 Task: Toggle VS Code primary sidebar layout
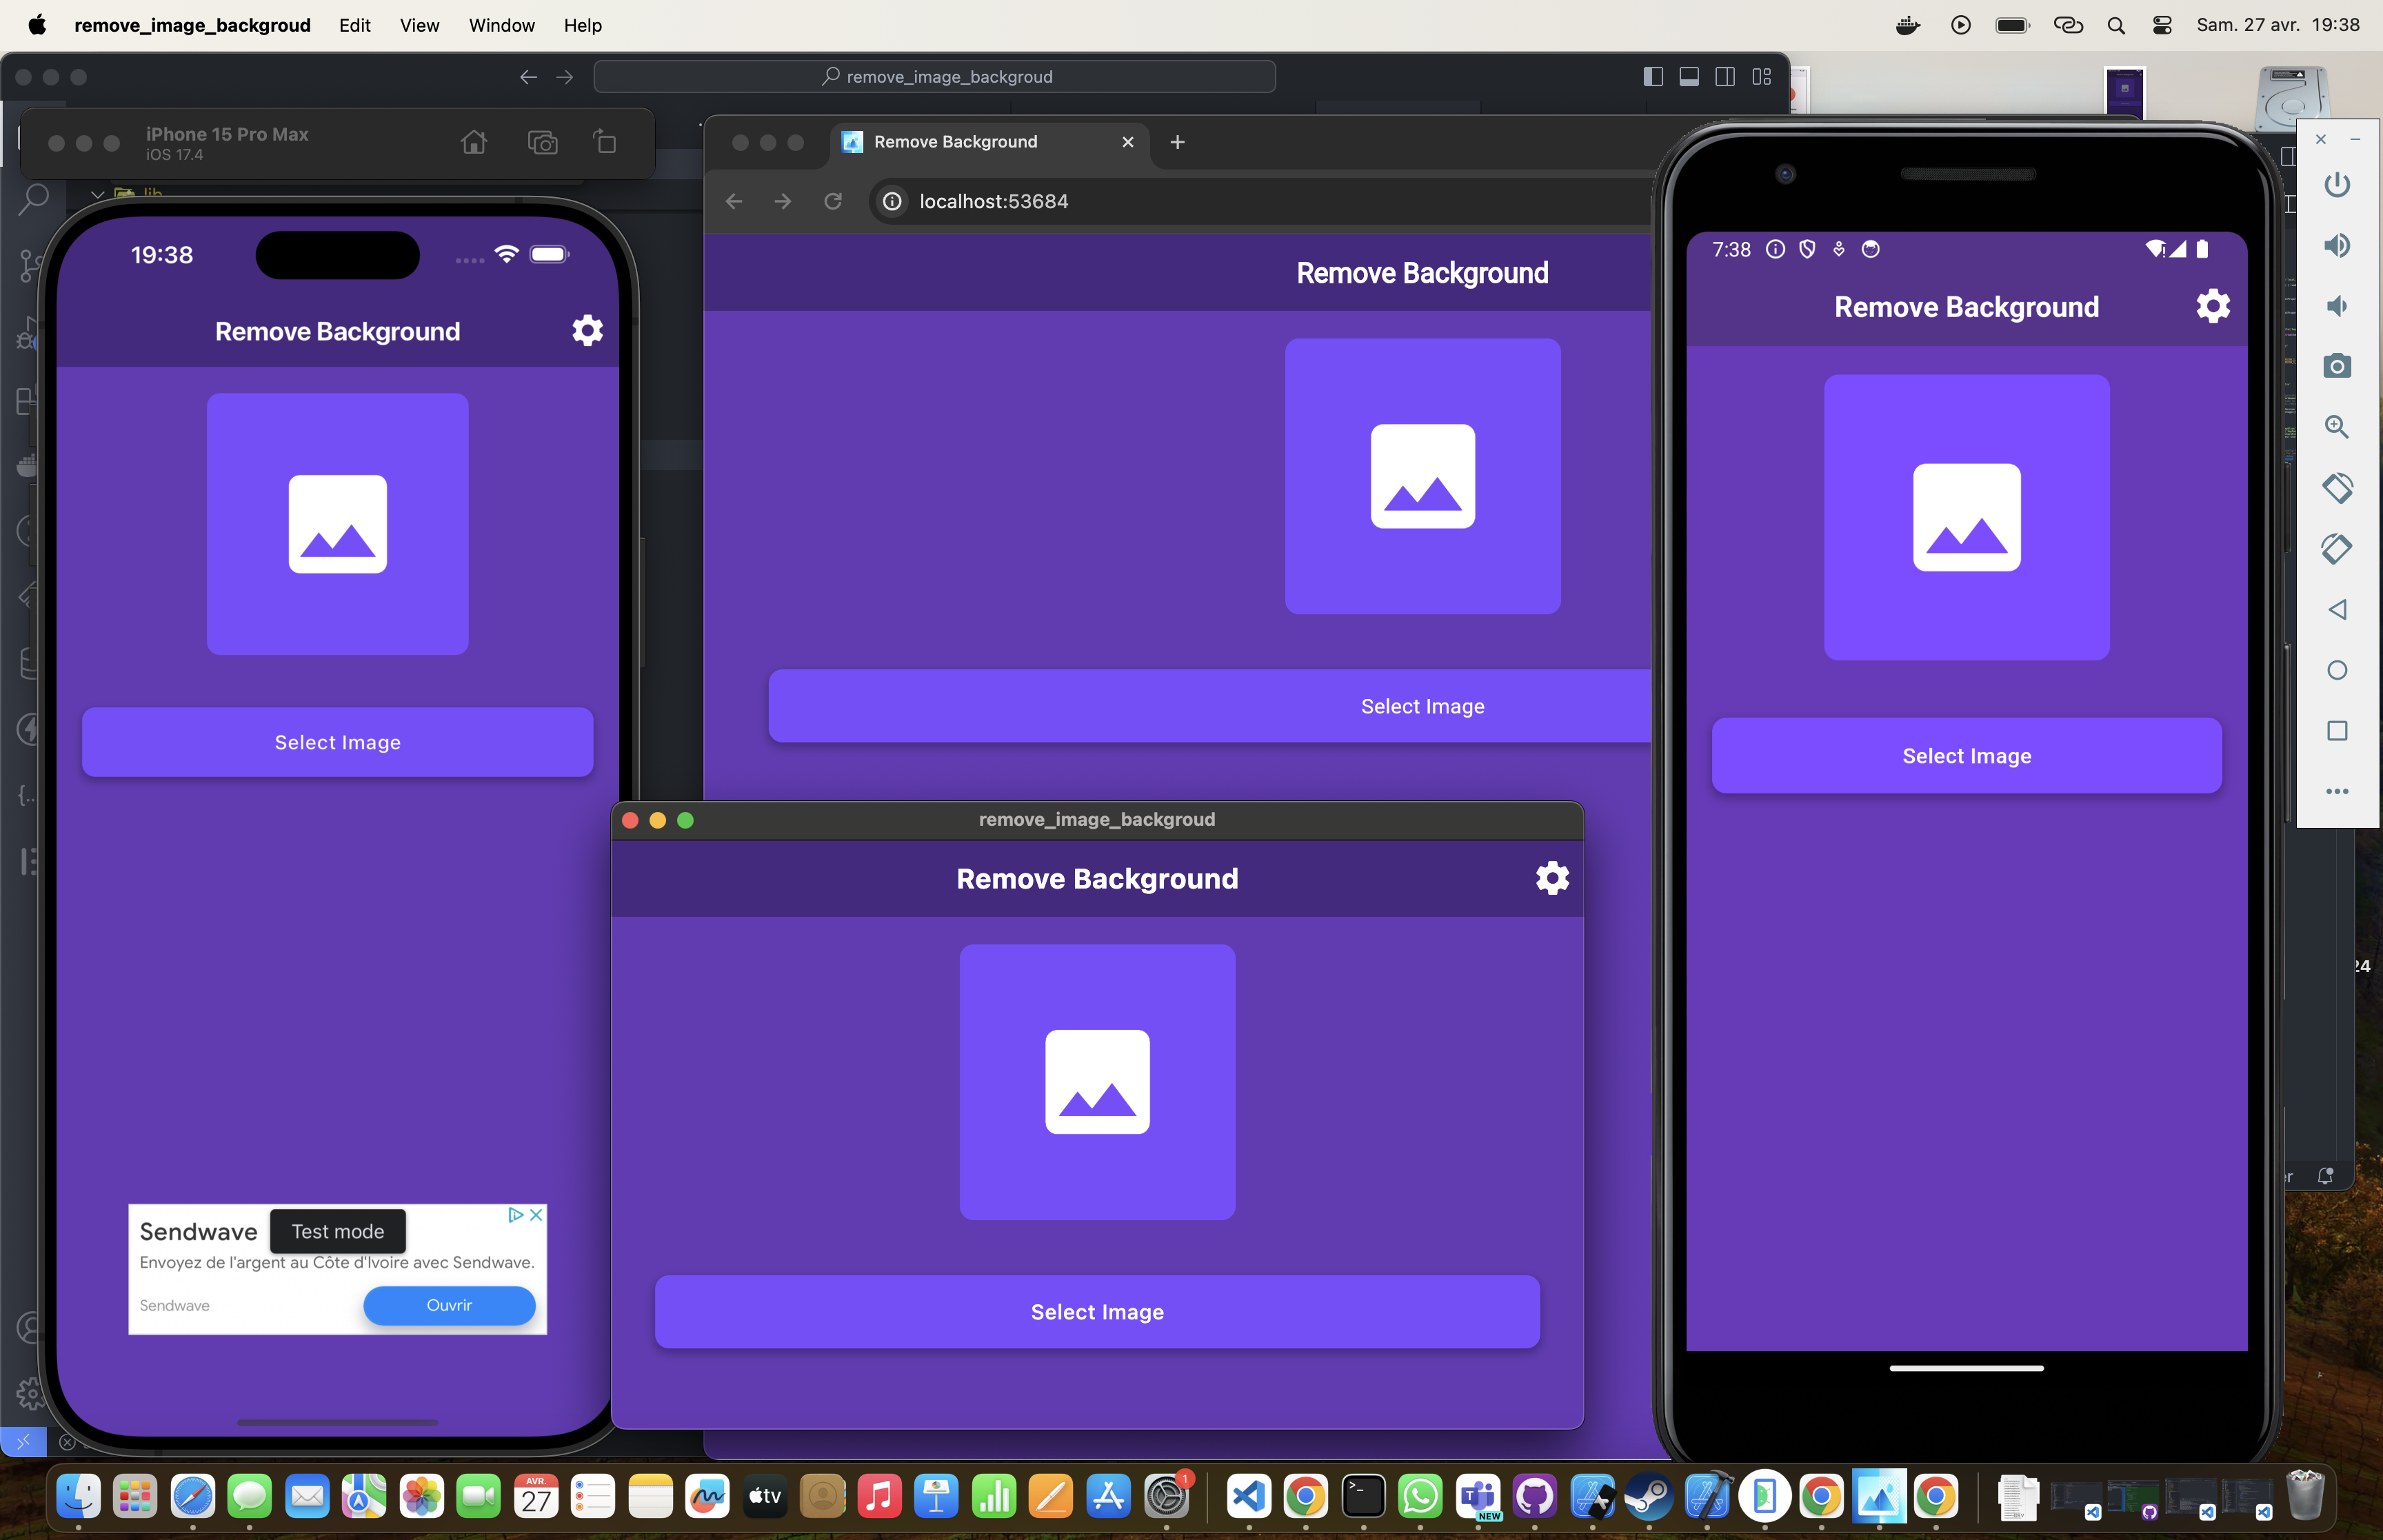(1653, 77)
